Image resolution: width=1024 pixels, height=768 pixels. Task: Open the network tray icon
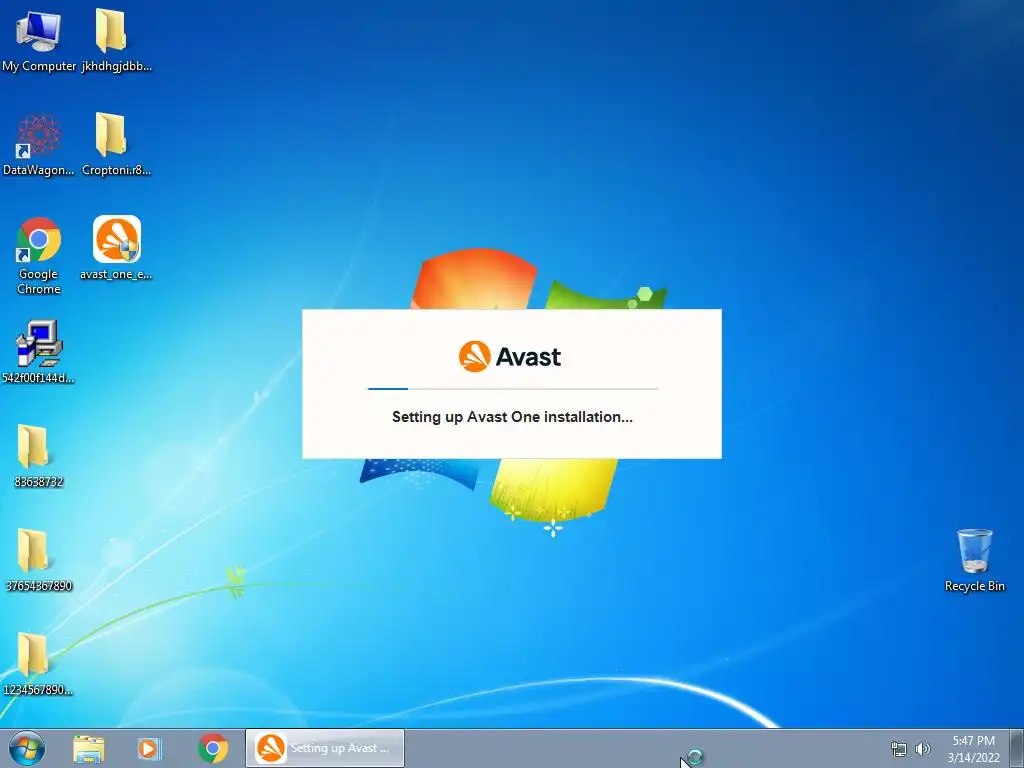(x=899, y=749)
